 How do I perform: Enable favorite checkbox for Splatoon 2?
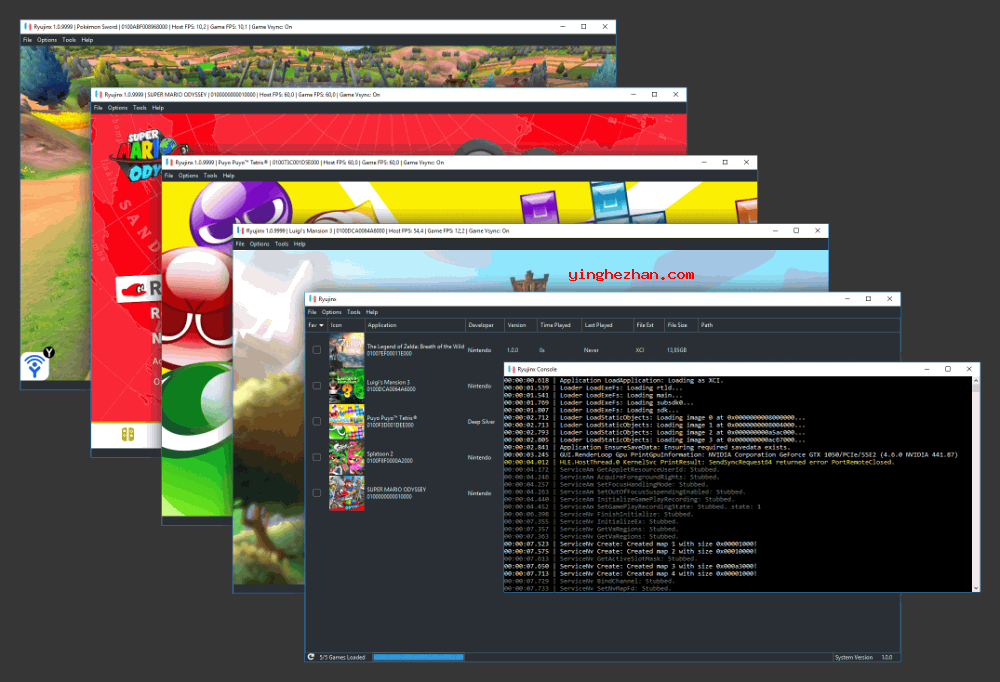point(316,457)
